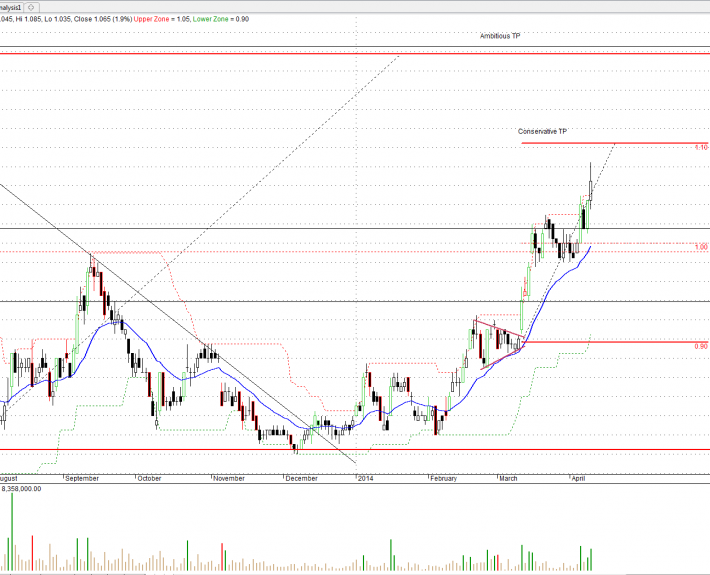The image size is (710, 575).
Task: Click the February label on time axis
Action: pos(444,479)
